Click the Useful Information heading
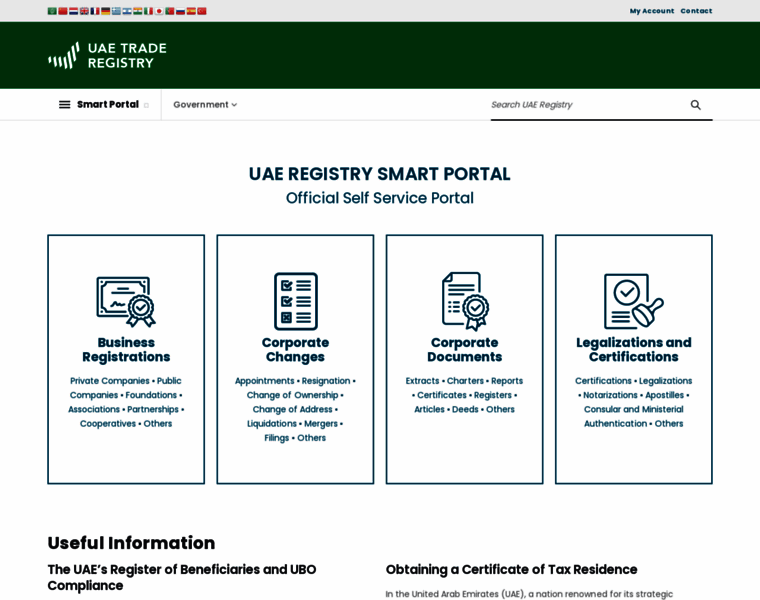The width and height of the screenshot is (760, 600). pyautogui.click(x=131, y=543)
